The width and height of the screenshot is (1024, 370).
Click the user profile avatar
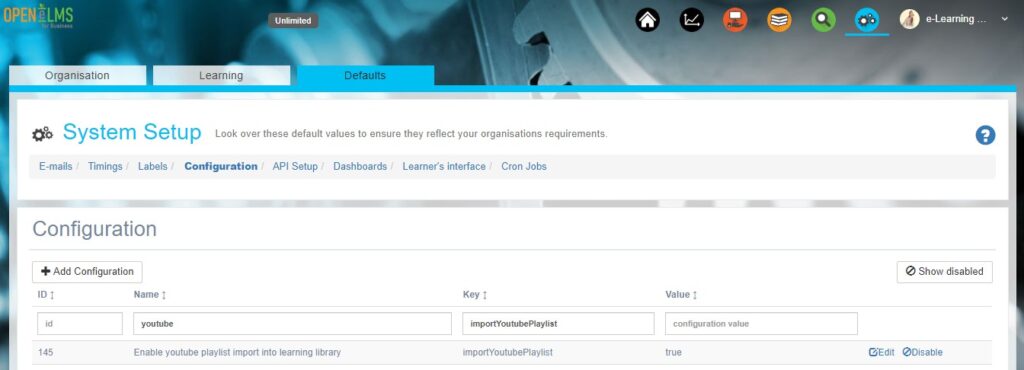tap(909, 19)
